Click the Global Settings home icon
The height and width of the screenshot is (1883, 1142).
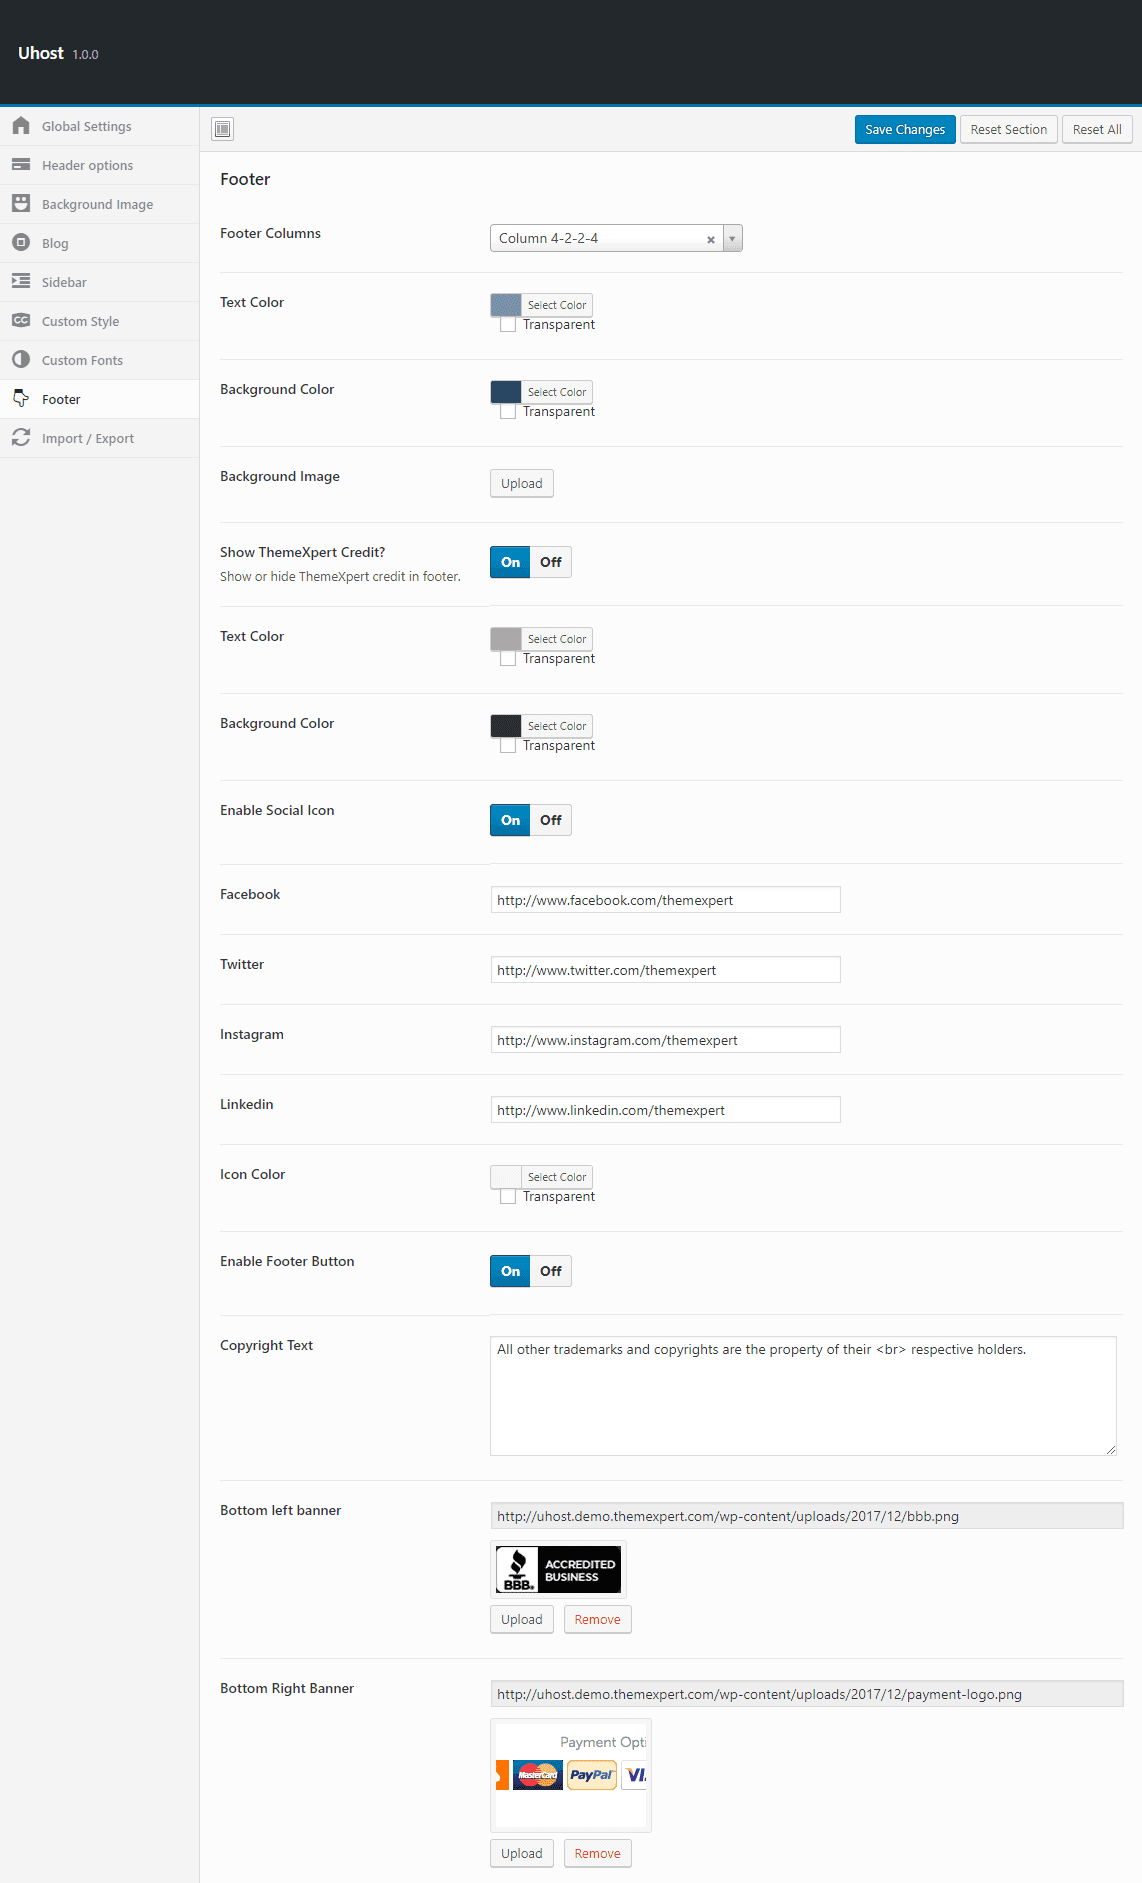click(21, 126)
